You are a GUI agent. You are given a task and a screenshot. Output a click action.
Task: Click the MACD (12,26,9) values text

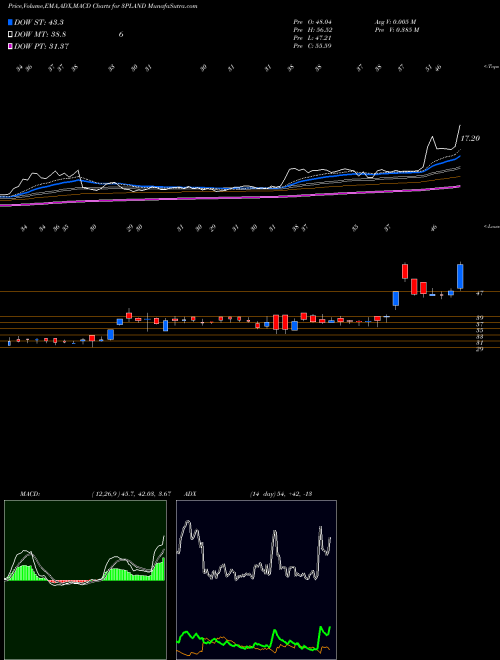pyautogui.click(x=131, y=494)
